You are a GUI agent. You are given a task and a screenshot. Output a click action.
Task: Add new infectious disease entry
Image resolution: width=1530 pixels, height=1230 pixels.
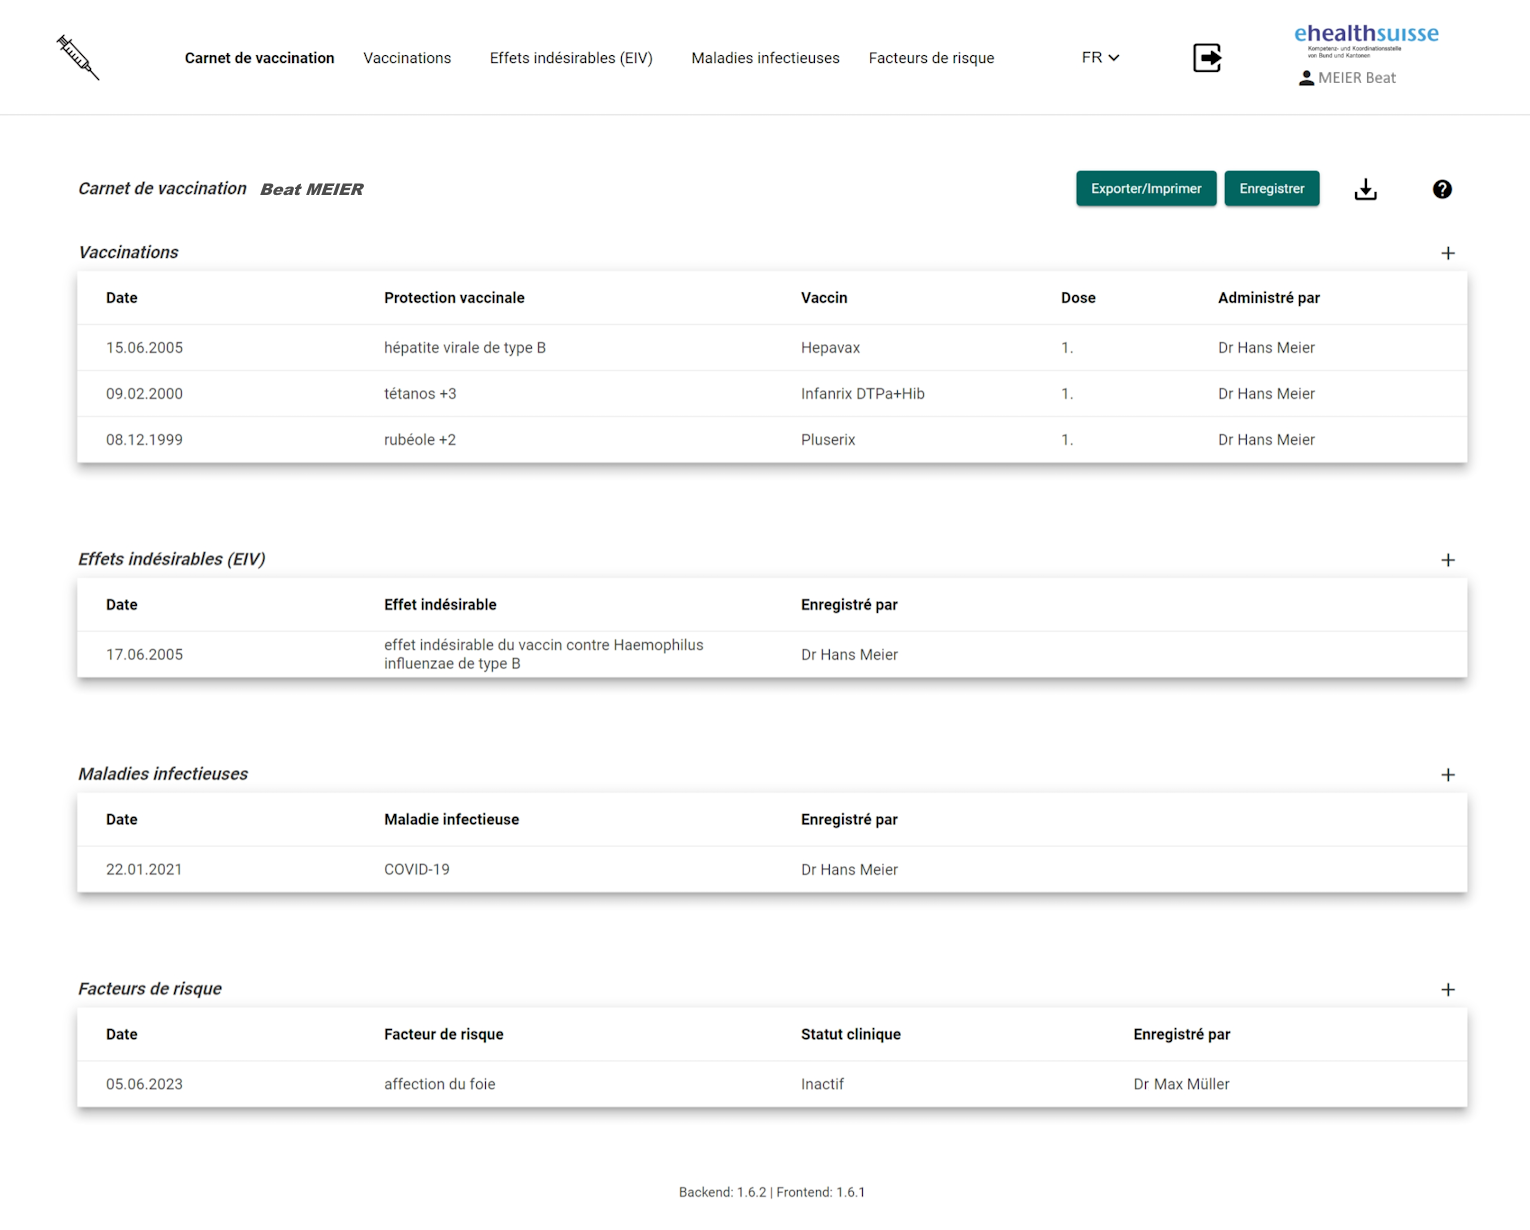(x=1447, y=775)
